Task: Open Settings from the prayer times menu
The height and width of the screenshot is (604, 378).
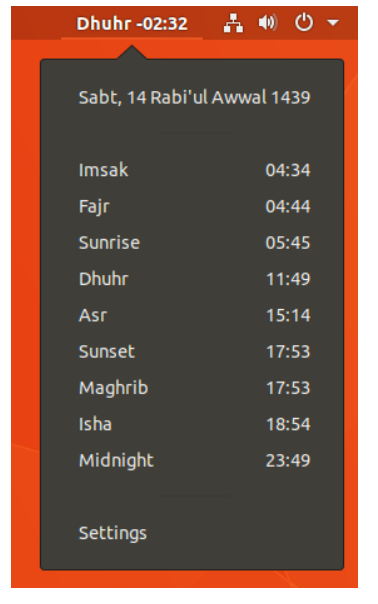Action: [192, 533]
